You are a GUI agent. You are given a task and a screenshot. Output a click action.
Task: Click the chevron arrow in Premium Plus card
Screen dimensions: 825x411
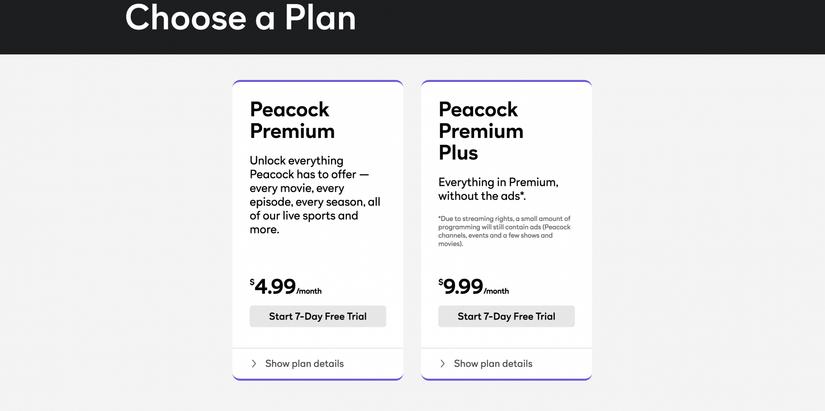(x=443, y=364)
